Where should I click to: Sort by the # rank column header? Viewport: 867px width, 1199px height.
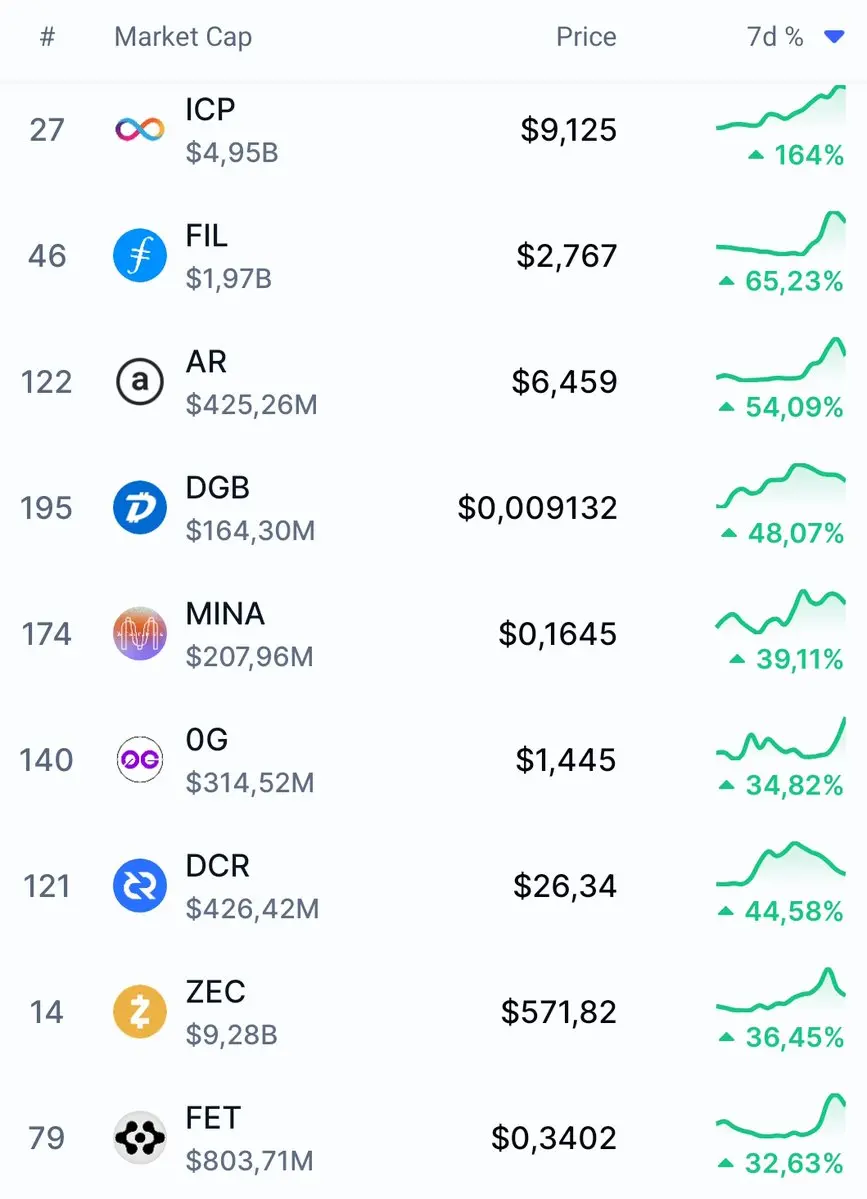click(47, 37)
